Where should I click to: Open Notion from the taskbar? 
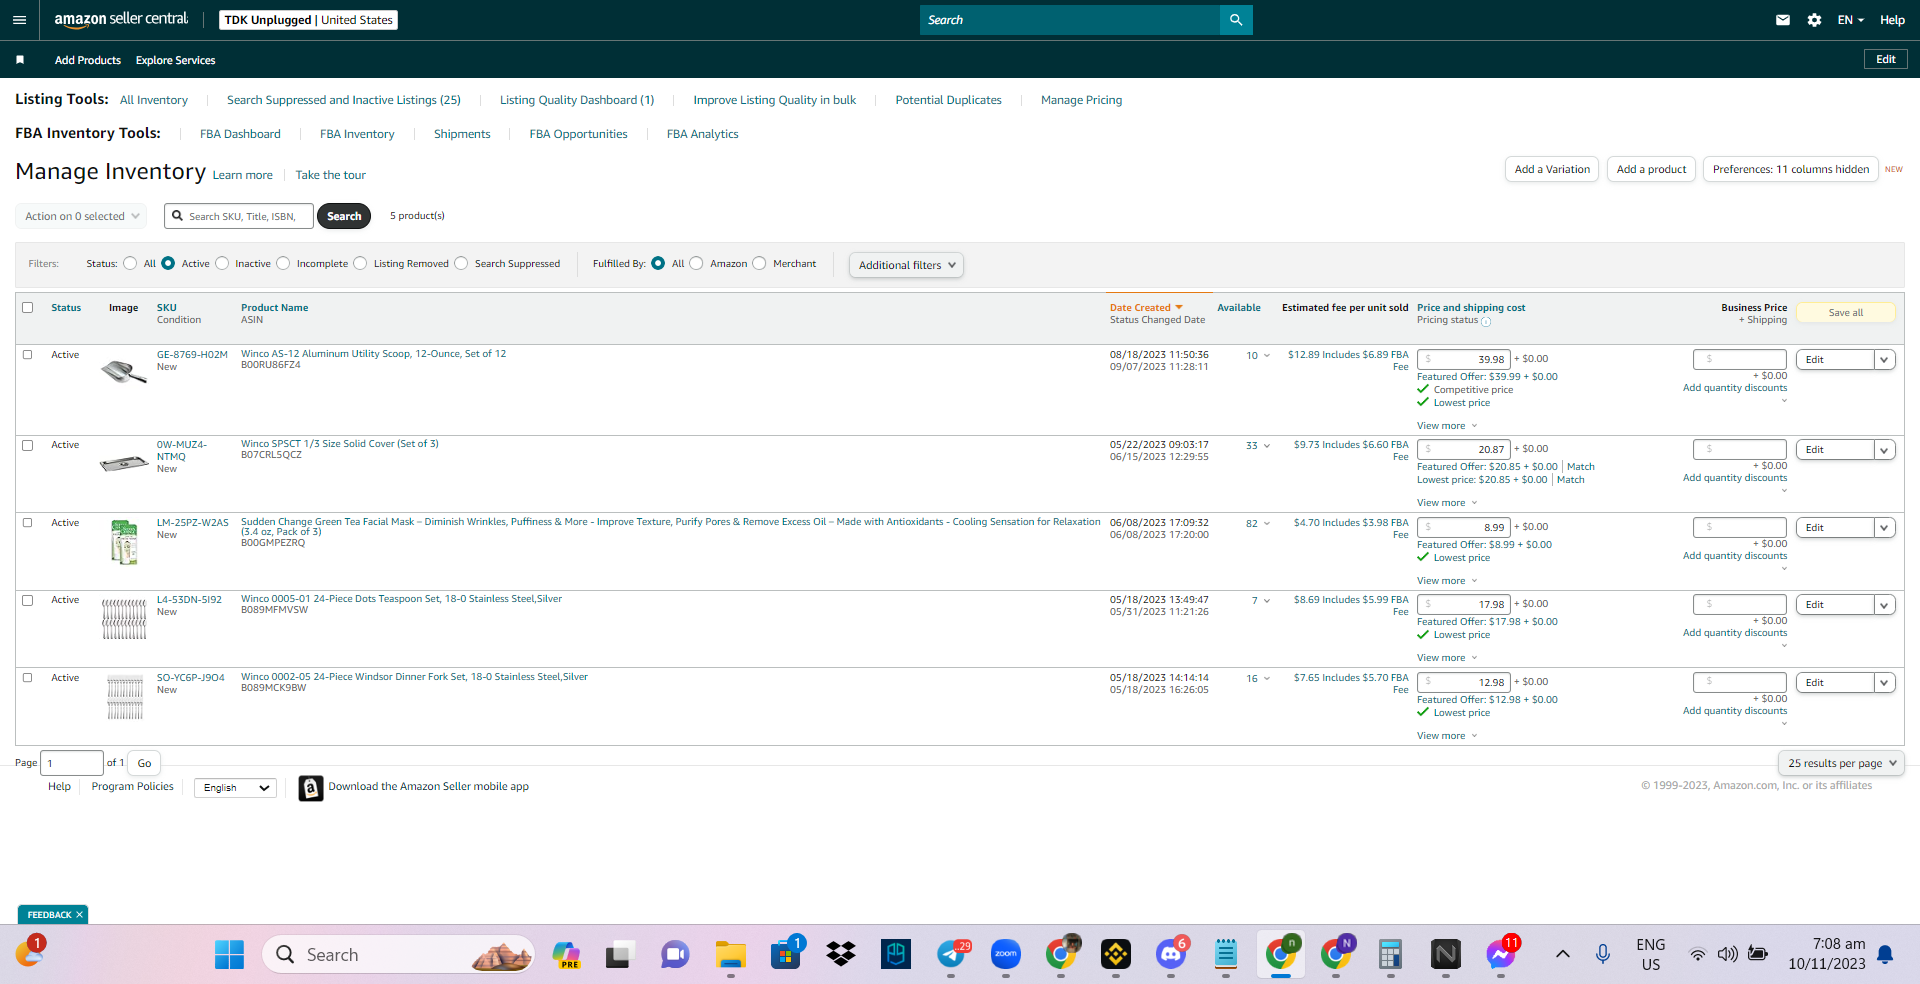click(1446, 955)
